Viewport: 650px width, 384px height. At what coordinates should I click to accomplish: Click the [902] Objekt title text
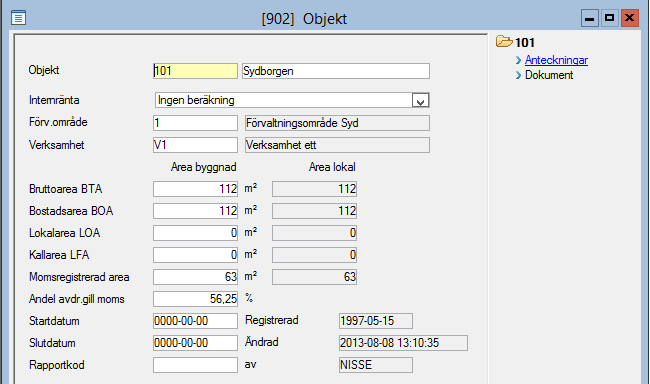(304, 19)
